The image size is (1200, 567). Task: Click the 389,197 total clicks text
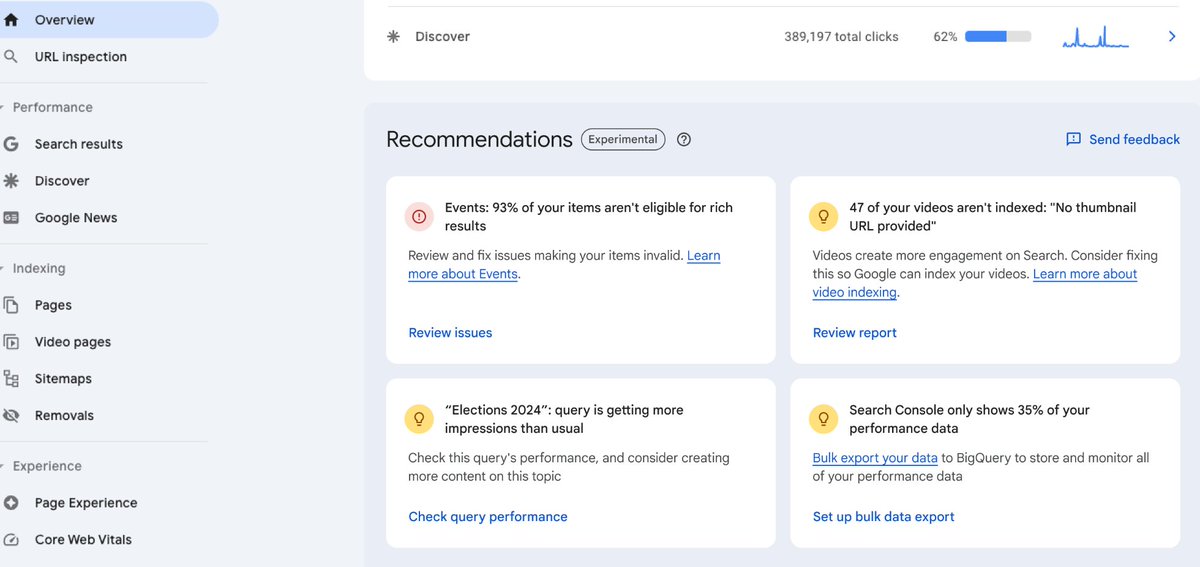[x=841, y=37]
